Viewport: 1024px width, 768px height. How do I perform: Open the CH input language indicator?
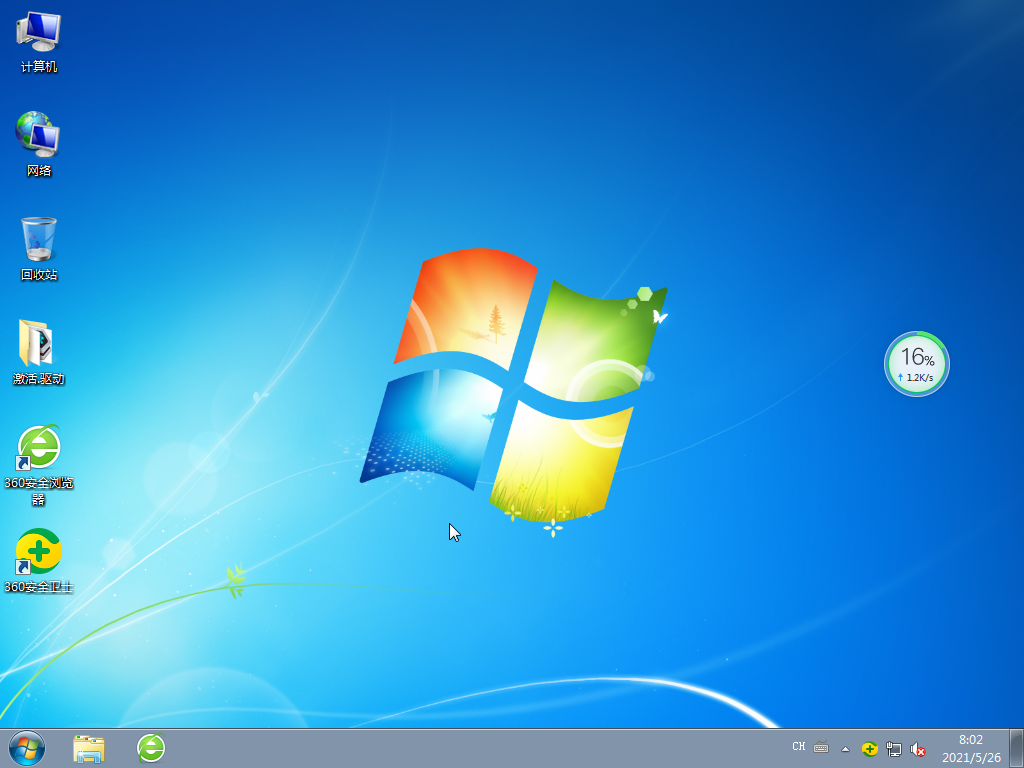pos(798,747)
